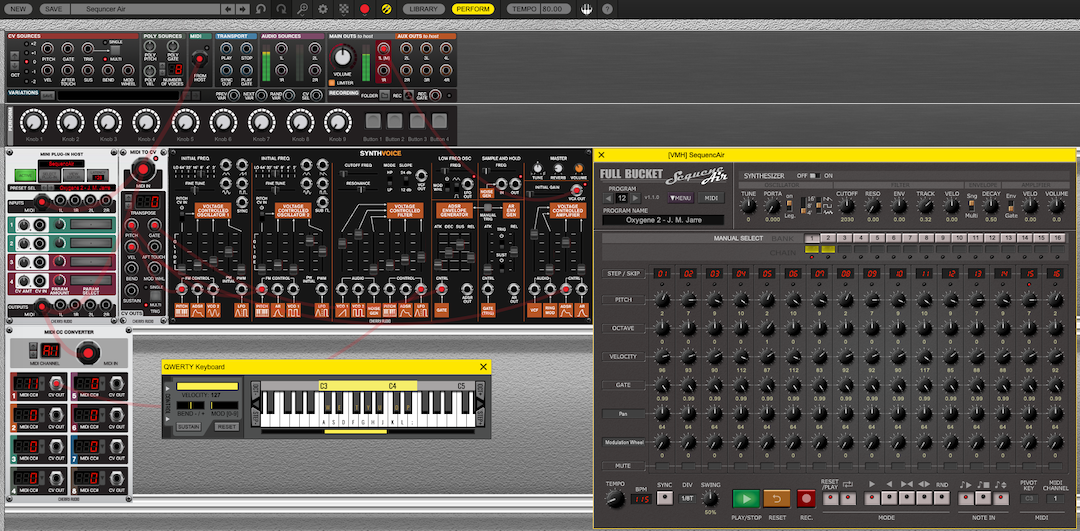
Task: Click green PLAY/STOP button in SequencAir
Action: click(x=745, y=498)
